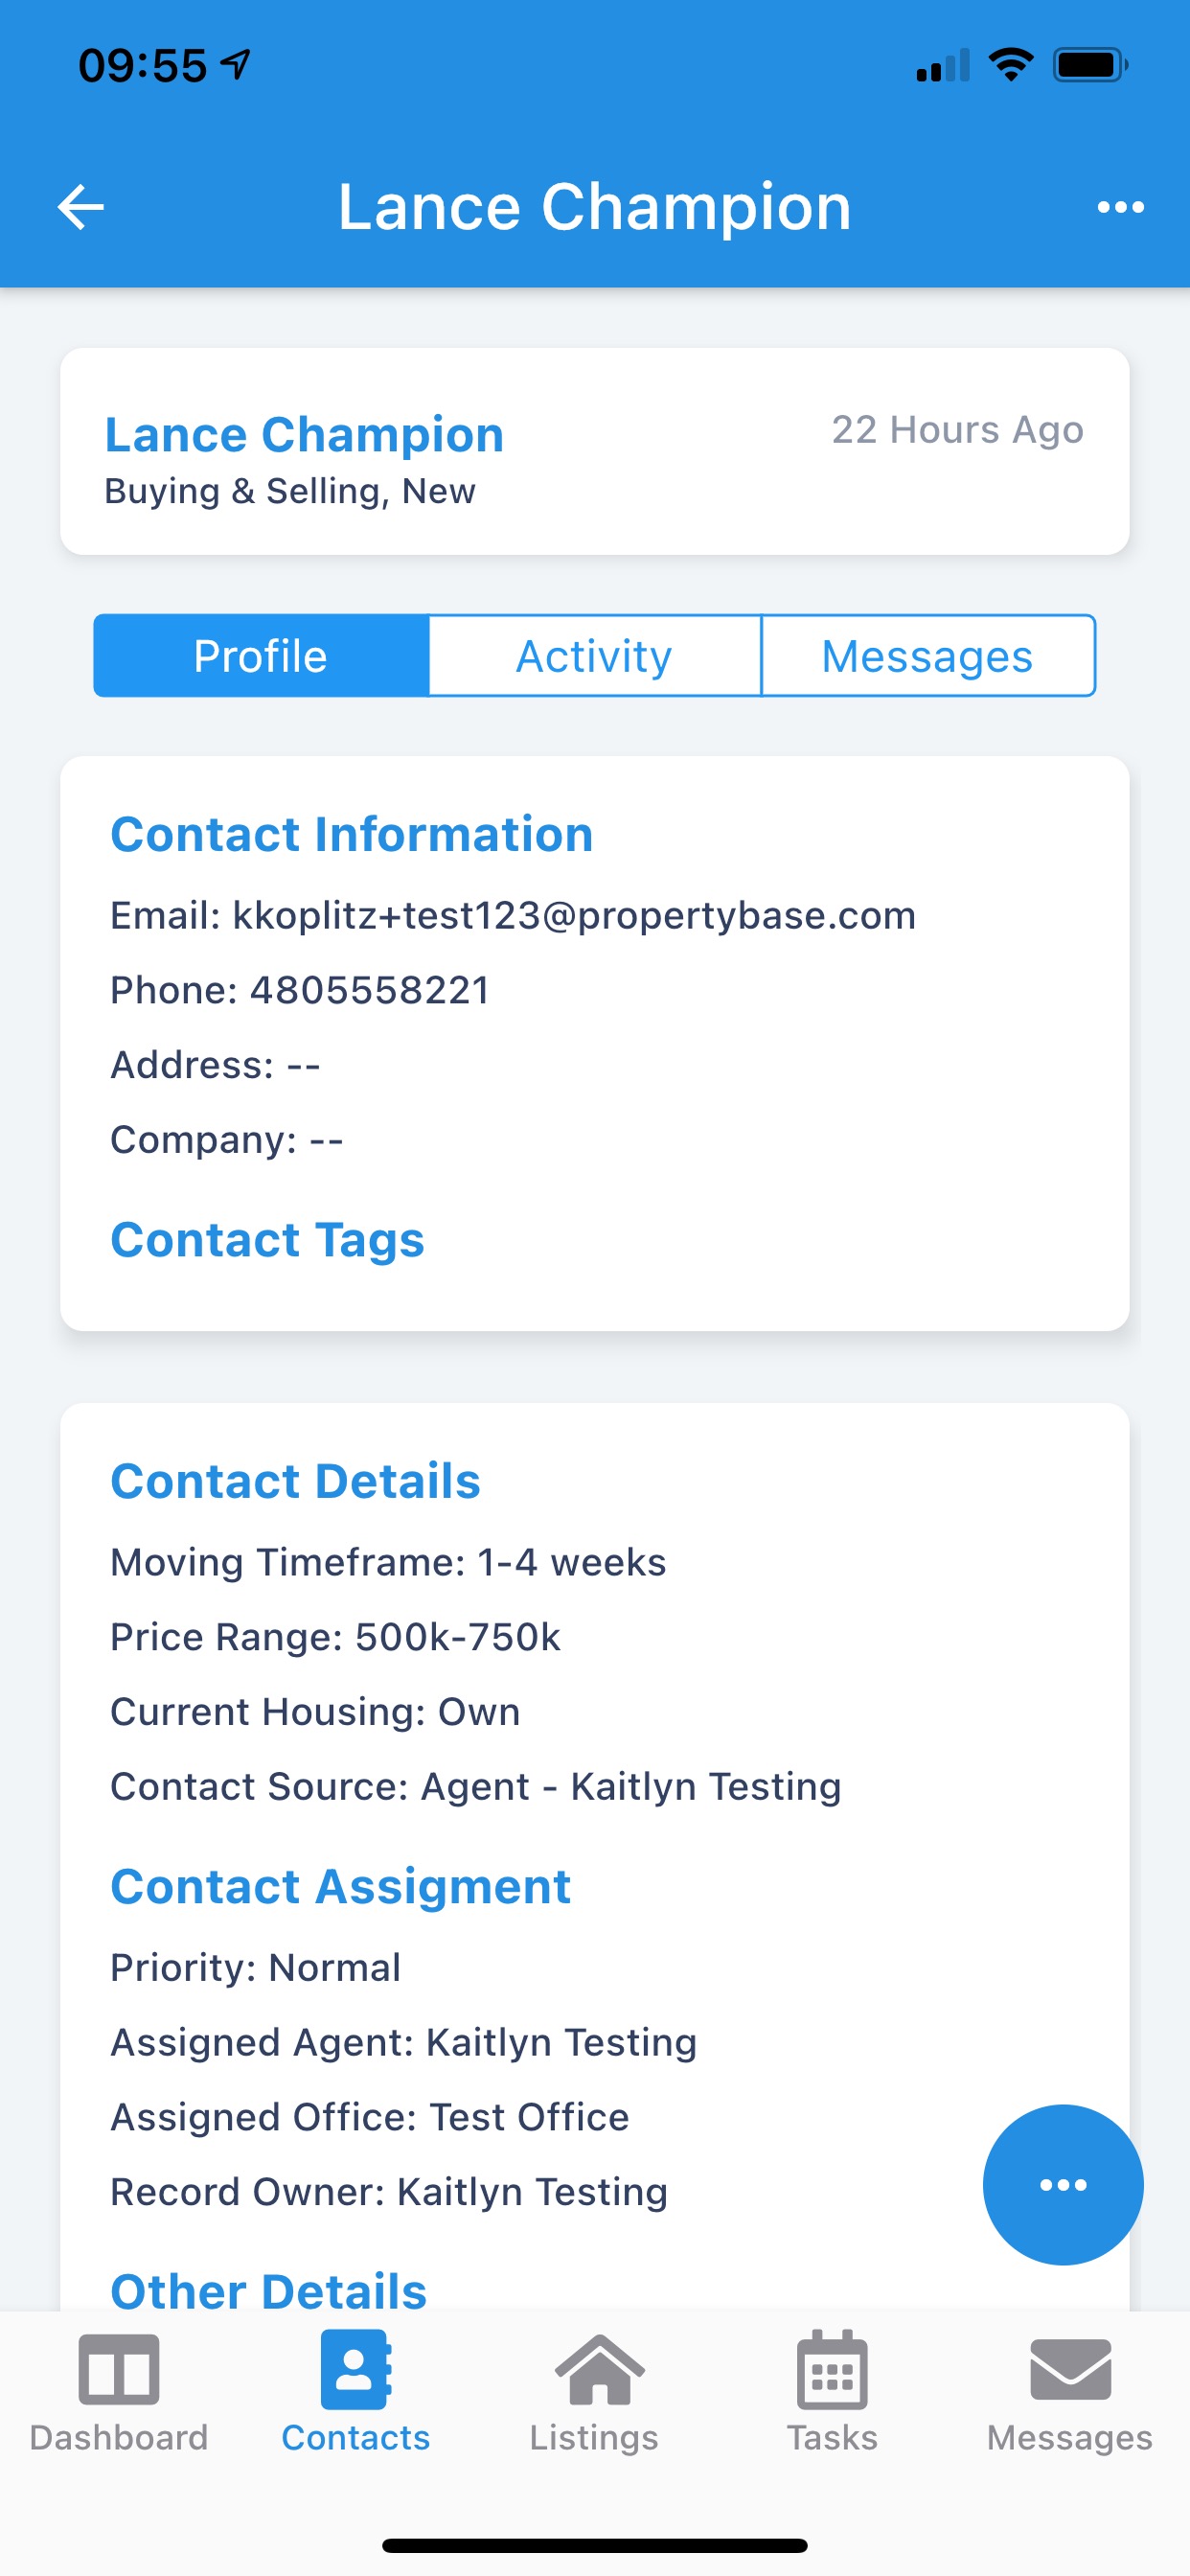Tap the Contact Tags heading
This screenshot has width=1190, height=2576.
click(267, 1240)
